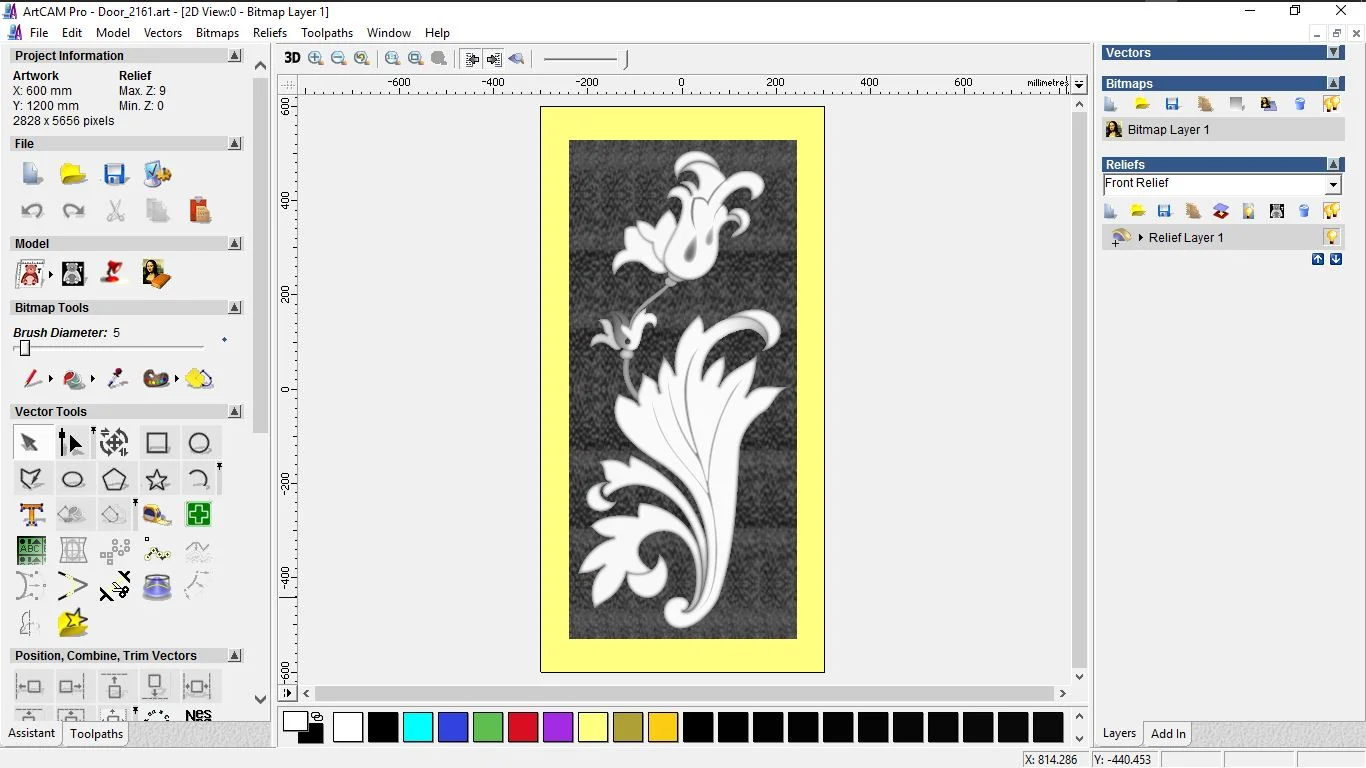The height and width of the screenshot is (768, 1366).
Task: Toggle all bitmap layers visibility bulbs
Action: tap(1331, 104)
